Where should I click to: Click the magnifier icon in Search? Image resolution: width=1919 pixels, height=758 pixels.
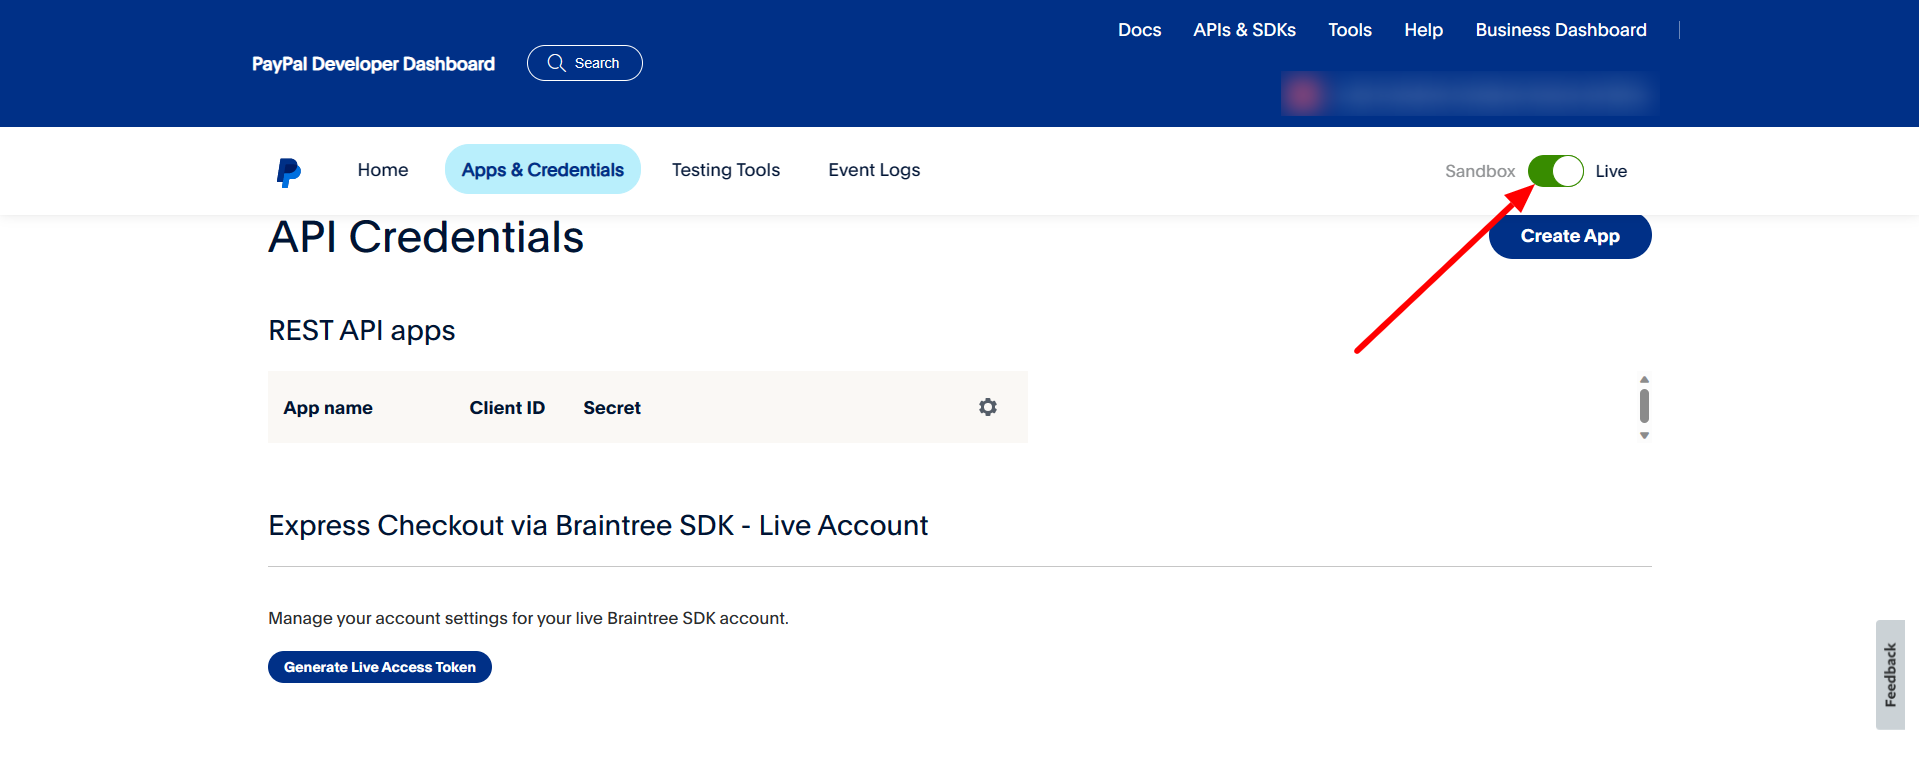tap(557, 63)
